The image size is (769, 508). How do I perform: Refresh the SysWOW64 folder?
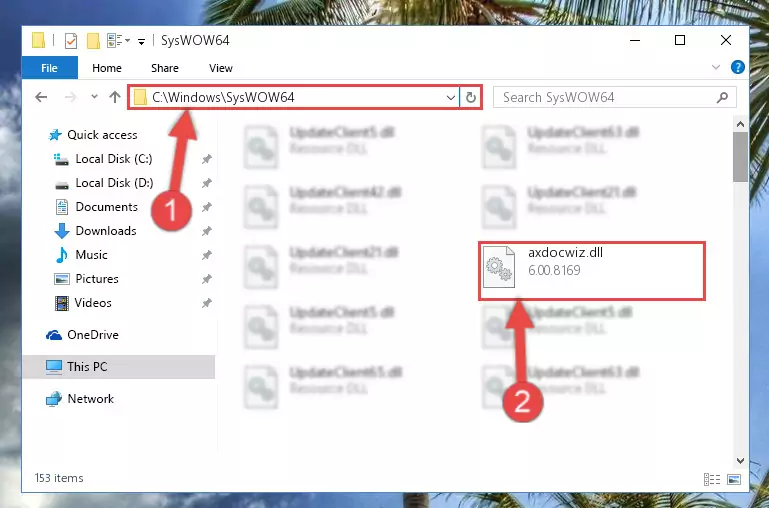point(471,98)
